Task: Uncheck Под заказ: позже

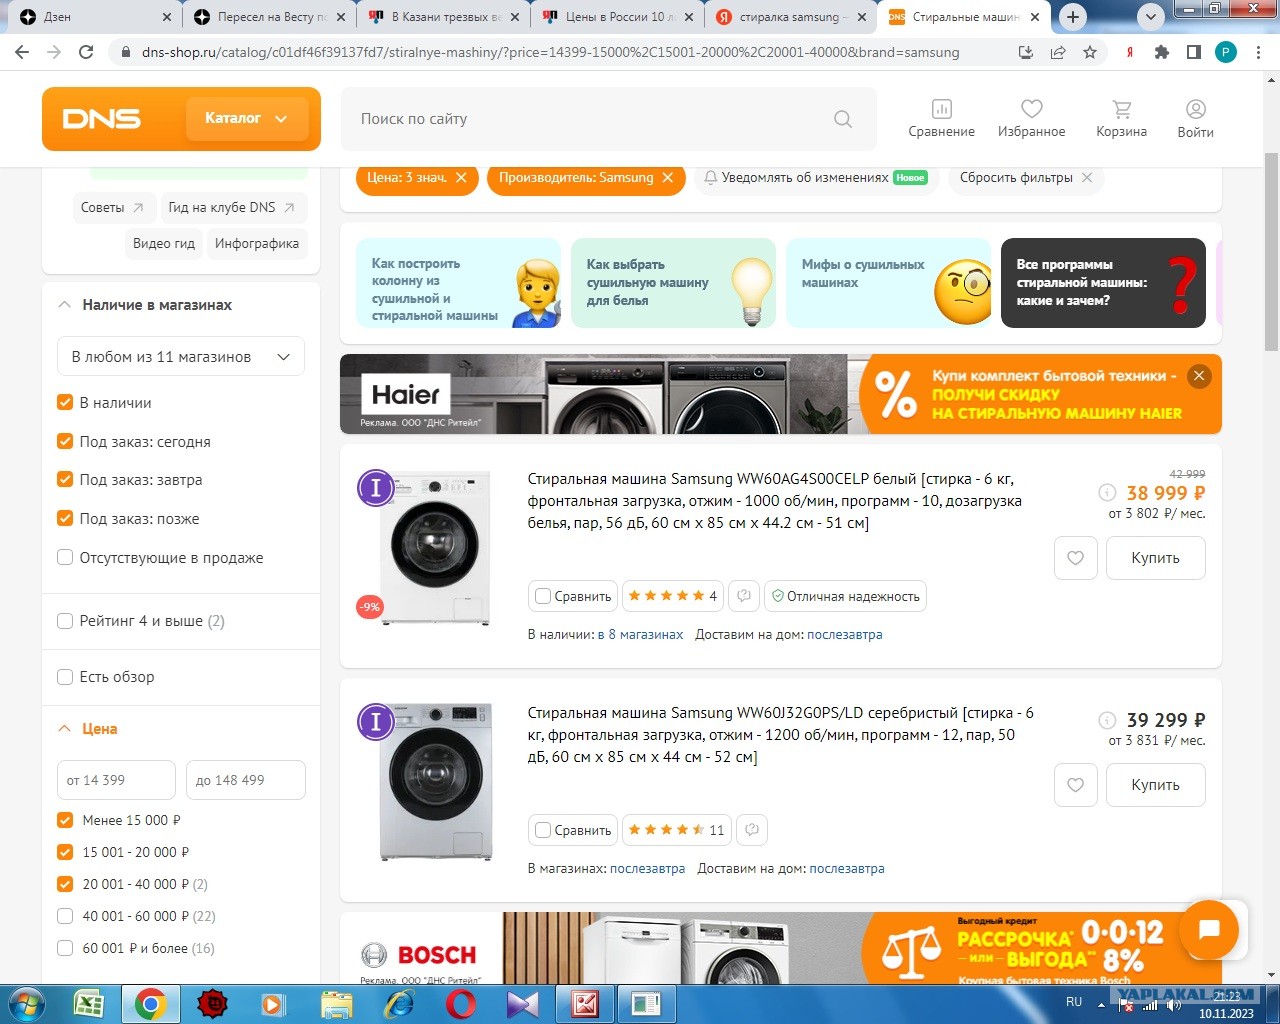Action: pyautogui.click(x=65, y=519)
